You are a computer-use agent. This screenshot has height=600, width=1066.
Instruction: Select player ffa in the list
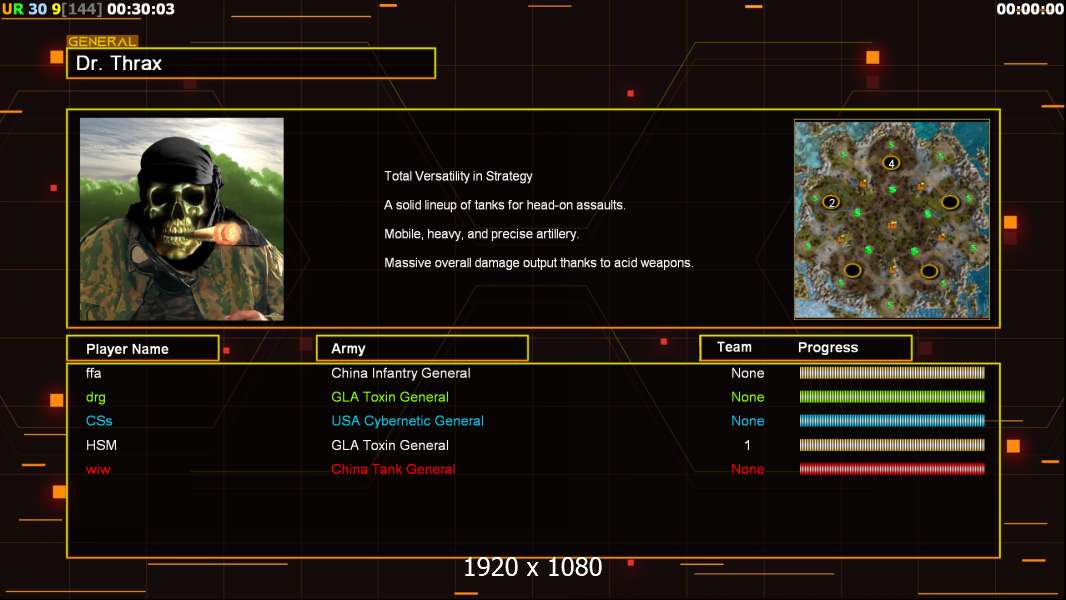(x=93, y=373)
